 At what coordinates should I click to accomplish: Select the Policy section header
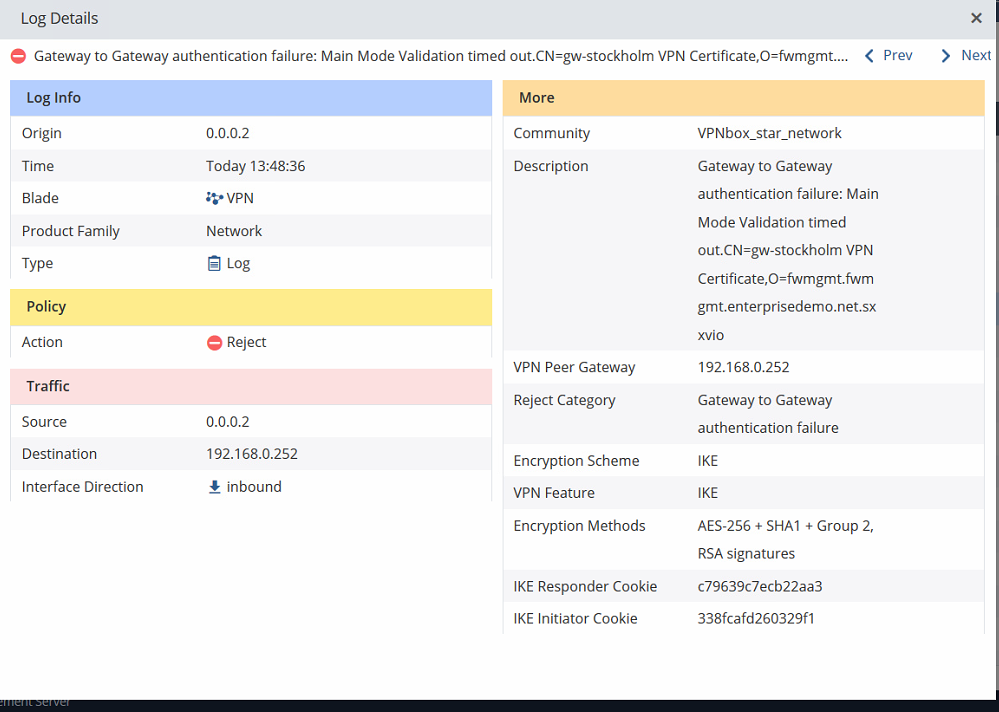click(x=251, y=306)
